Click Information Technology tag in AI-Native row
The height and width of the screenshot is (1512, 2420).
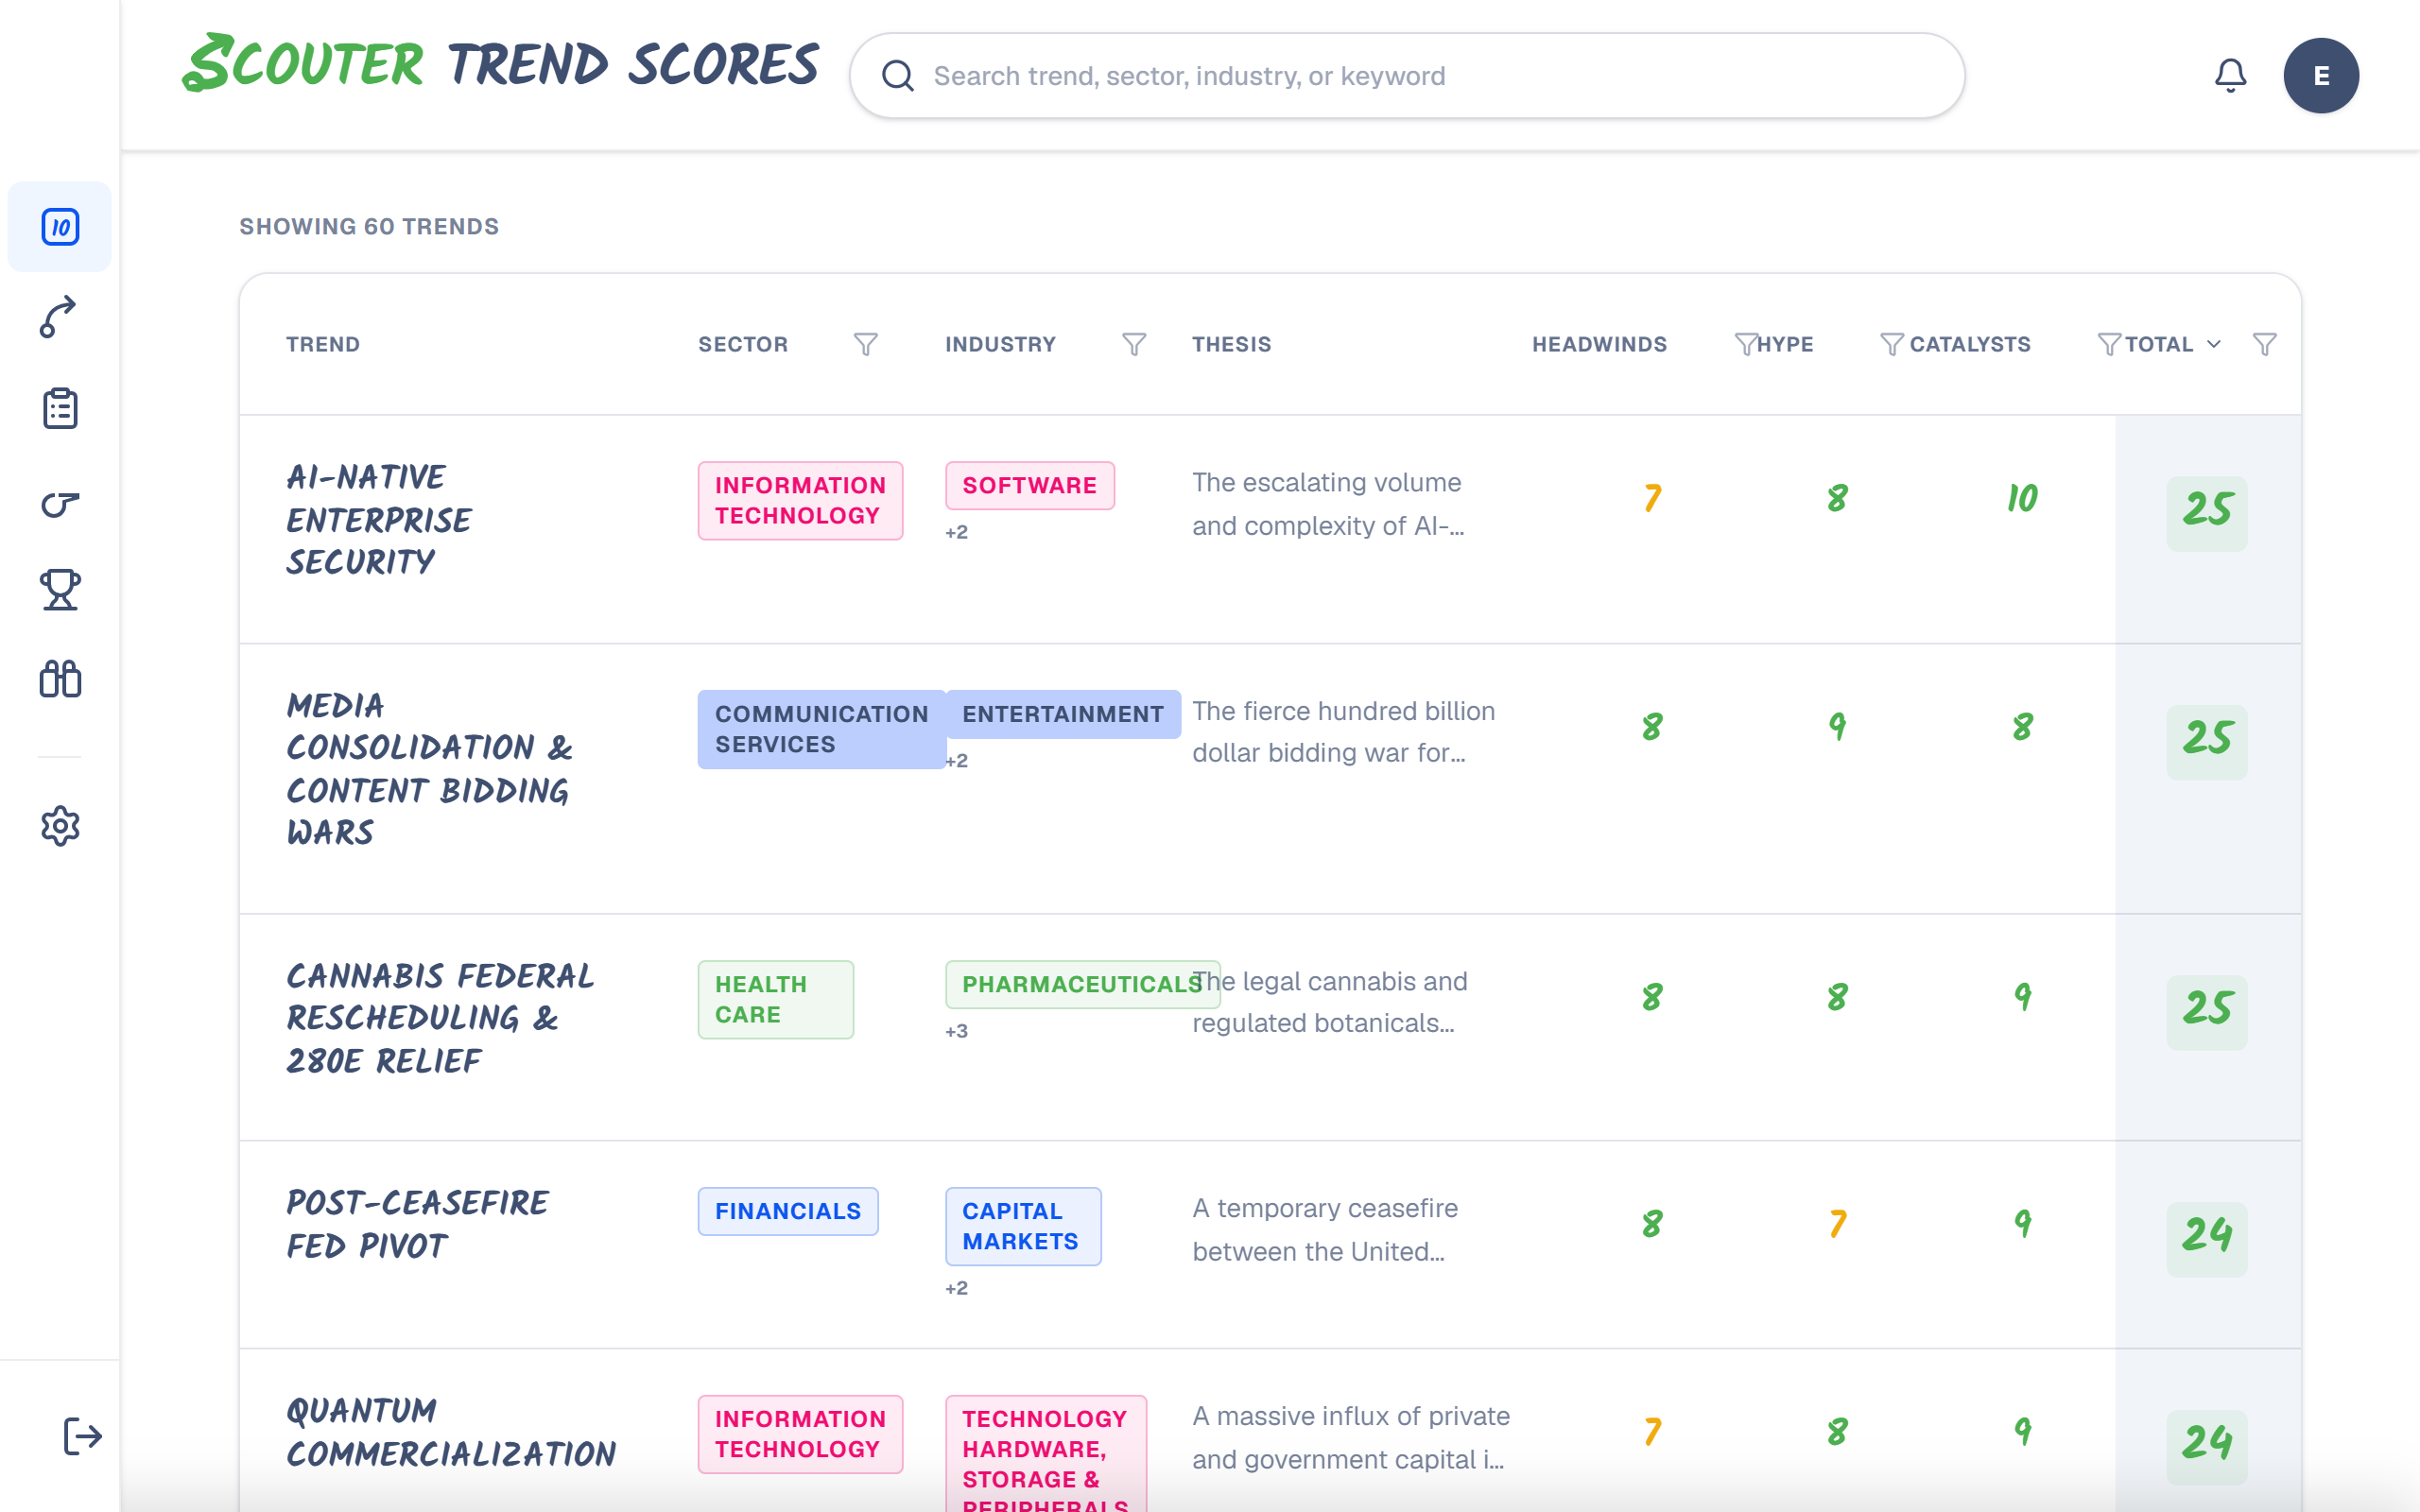point(800,500)
